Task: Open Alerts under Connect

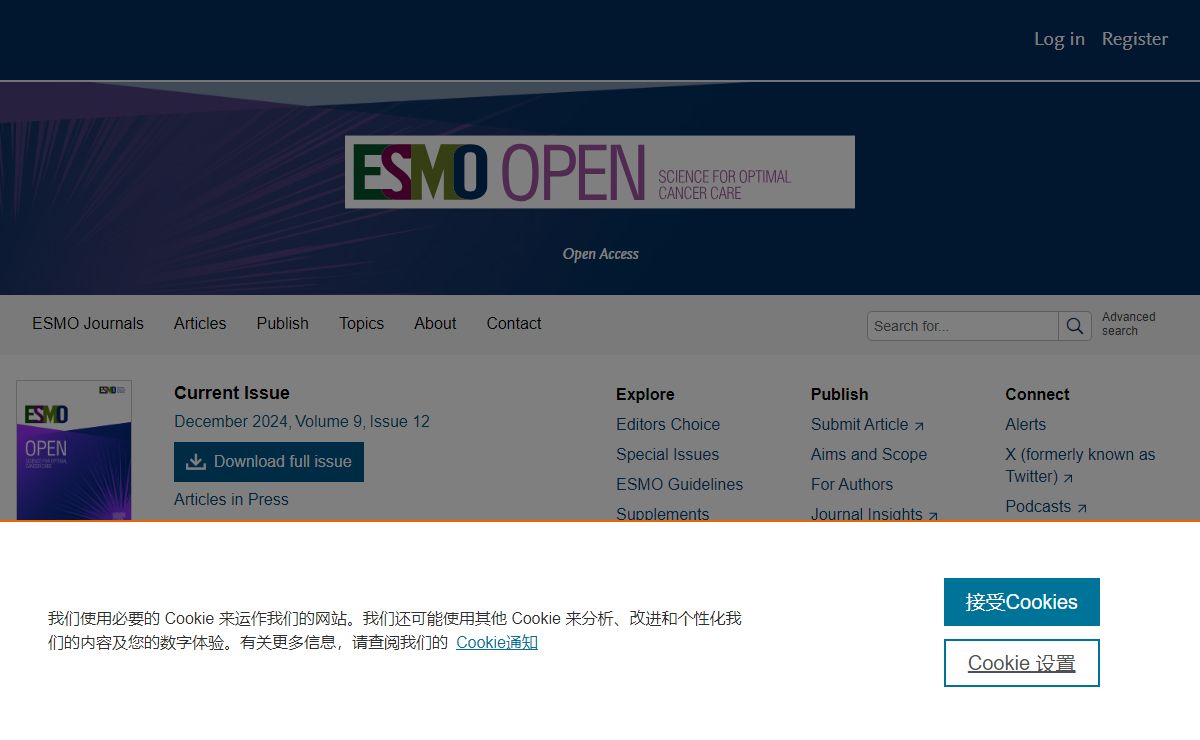Action: (x=1025, y=425)
